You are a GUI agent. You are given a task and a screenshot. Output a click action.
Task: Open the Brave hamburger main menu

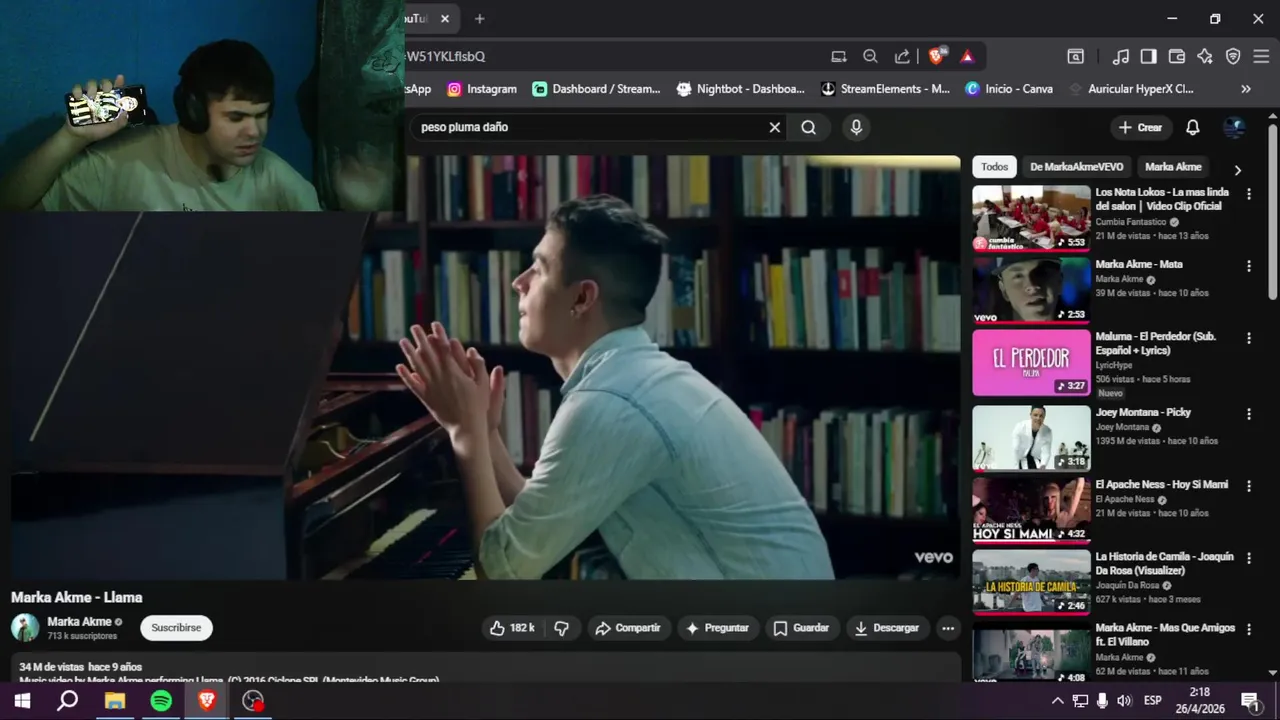pyautogui.click(x=1260, y=56)
